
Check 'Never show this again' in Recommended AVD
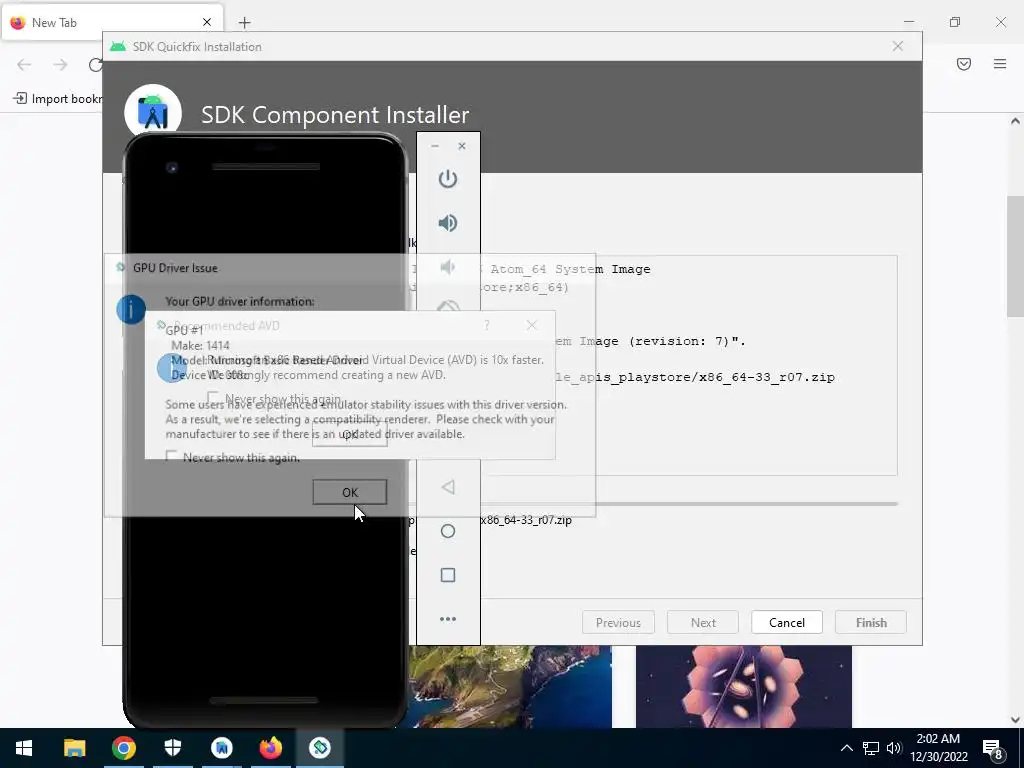[x=213, y=398]
